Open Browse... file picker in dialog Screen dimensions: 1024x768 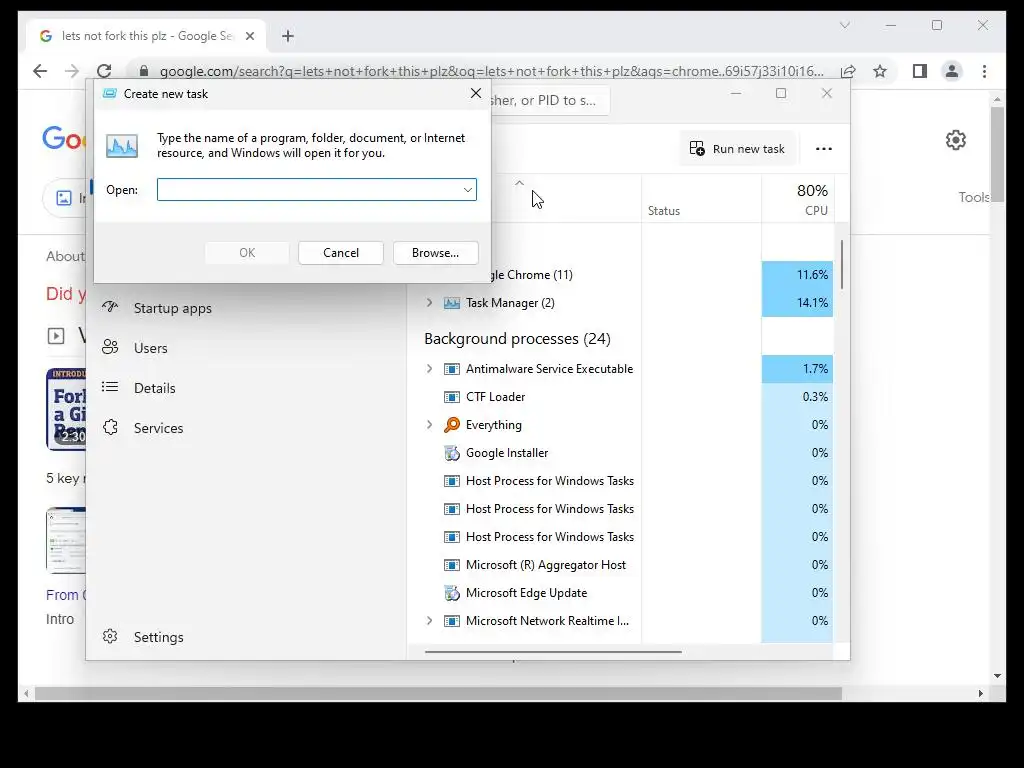[x=435, y=253]
